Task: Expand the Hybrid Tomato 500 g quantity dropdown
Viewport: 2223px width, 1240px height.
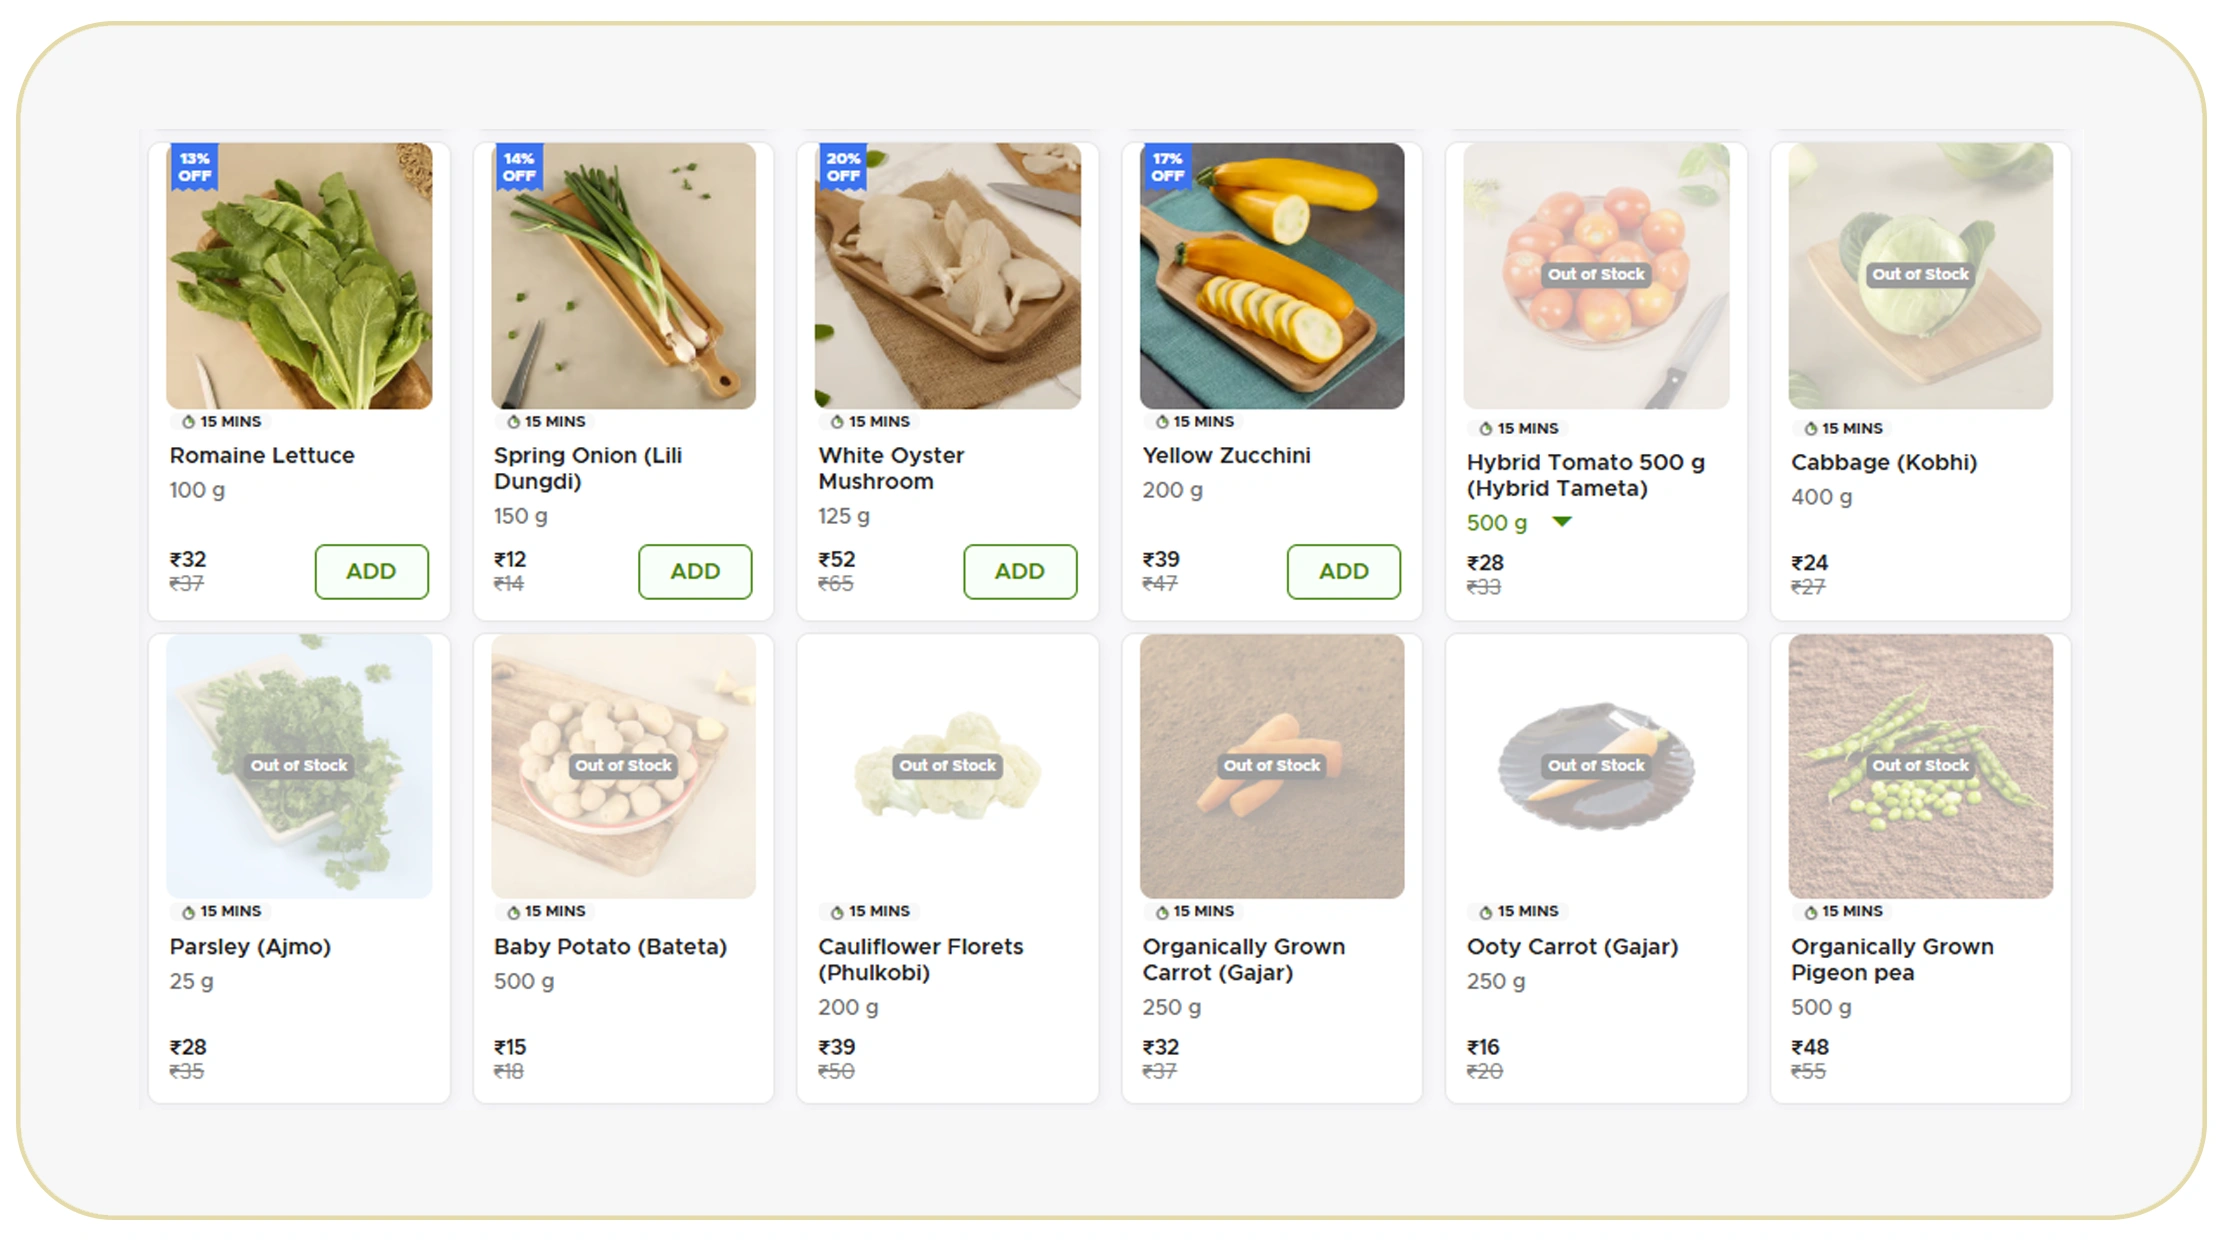Action: point(1562,522)
